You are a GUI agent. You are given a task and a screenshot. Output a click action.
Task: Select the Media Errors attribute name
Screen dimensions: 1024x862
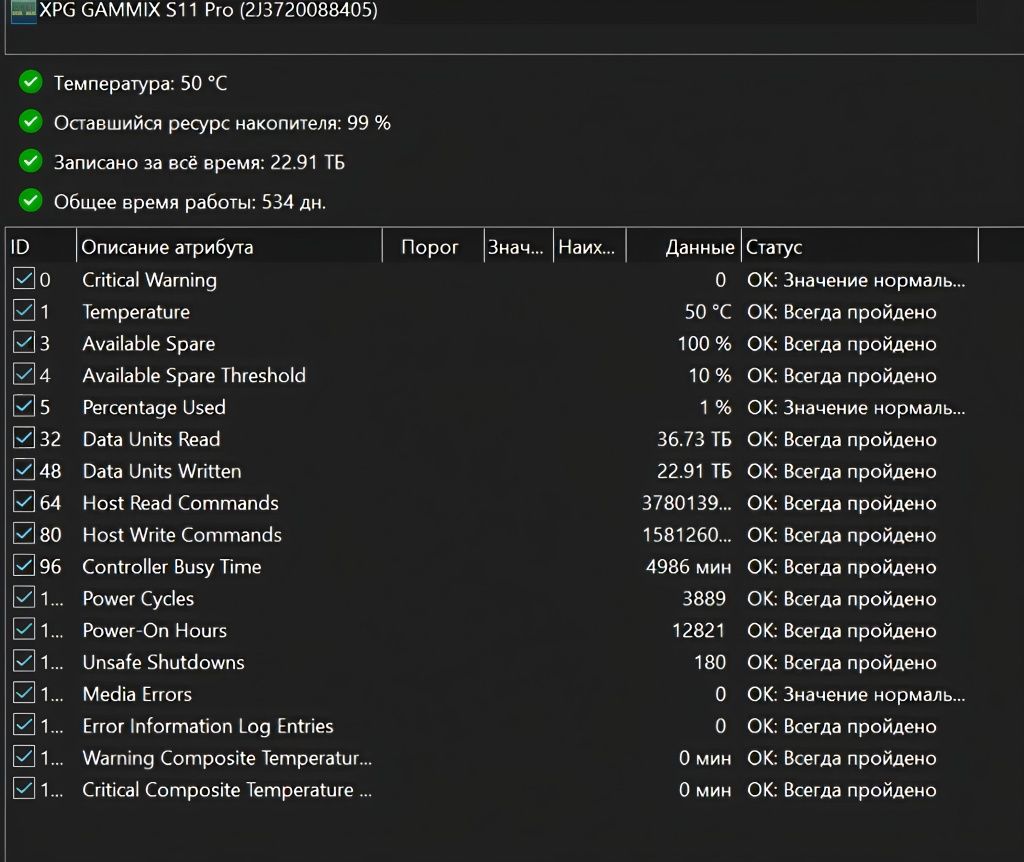[137, 694]
